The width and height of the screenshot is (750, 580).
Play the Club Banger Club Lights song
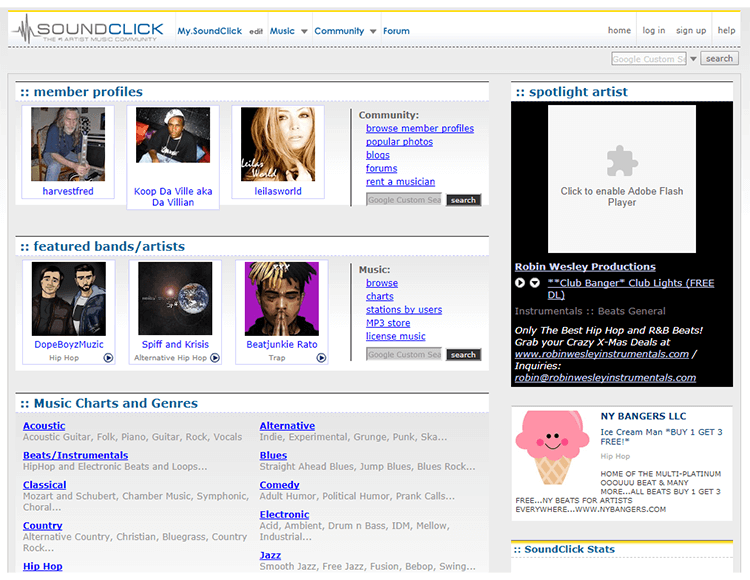(x=520, y=283)
